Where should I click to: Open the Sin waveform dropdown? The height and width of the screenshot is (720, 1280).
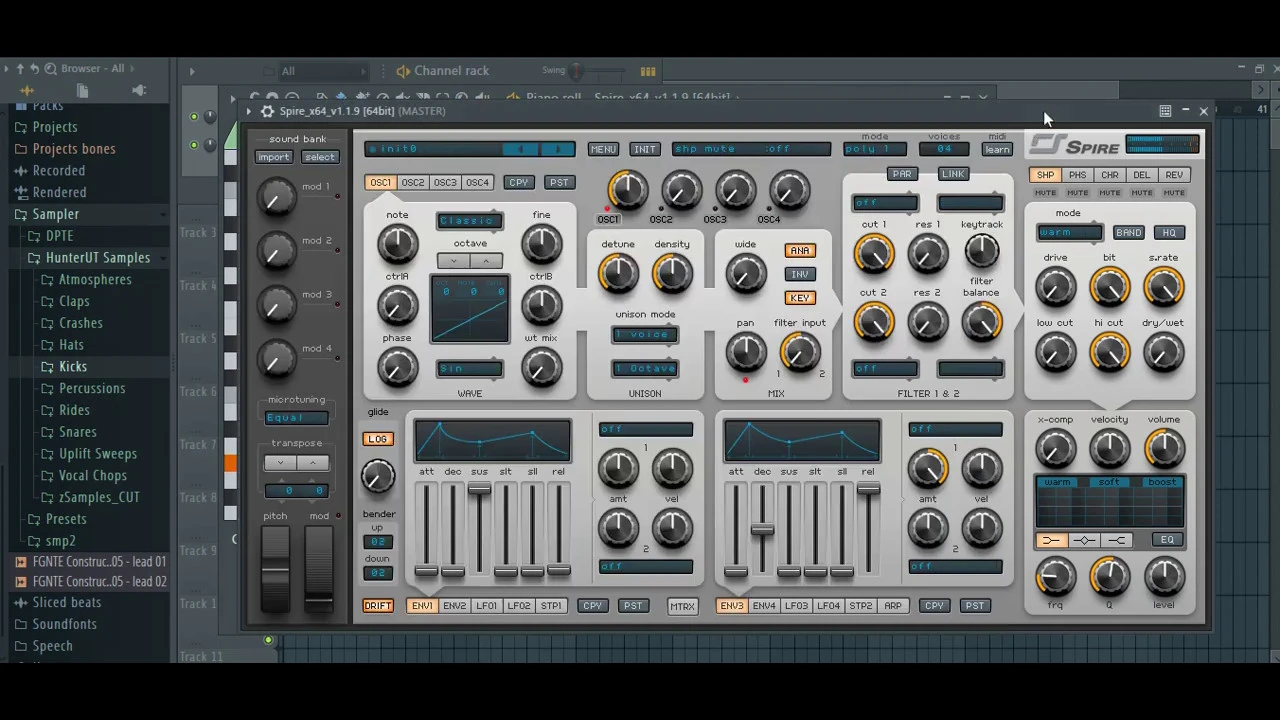(x=470, y=369)
